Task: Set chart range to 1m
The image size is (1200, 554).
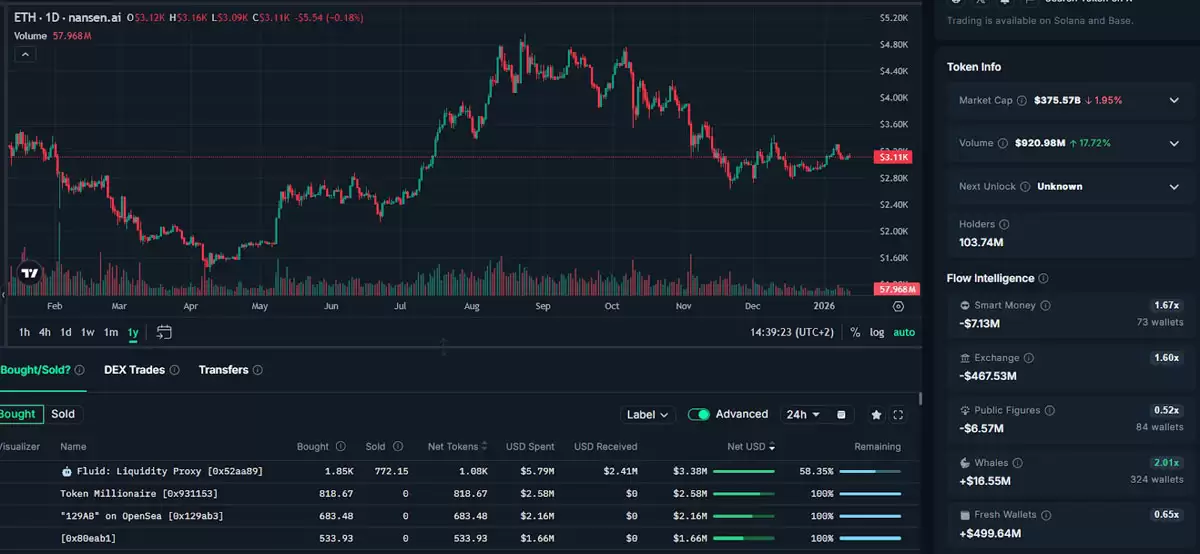Action: coord(111,332)
